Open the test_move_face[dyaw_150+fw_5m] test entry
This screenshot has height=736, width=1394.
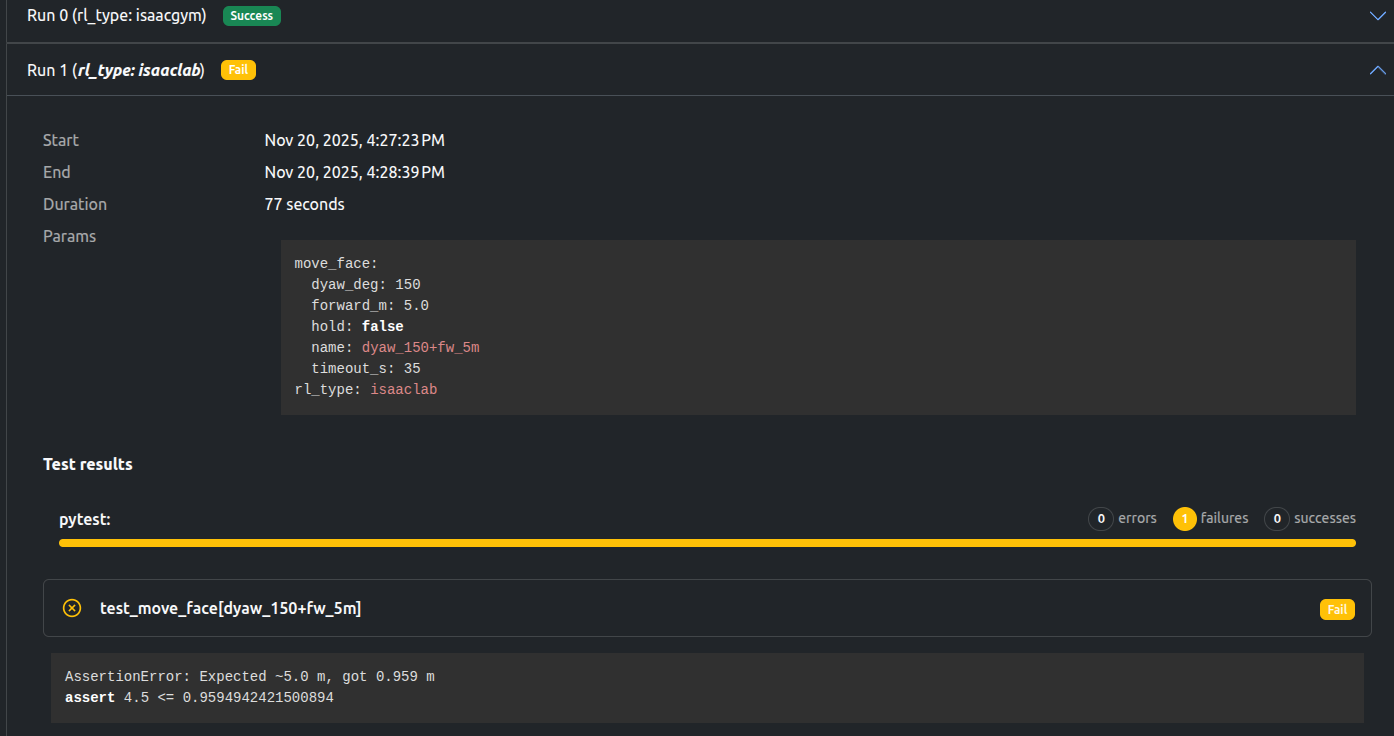(x=230, y=608)
